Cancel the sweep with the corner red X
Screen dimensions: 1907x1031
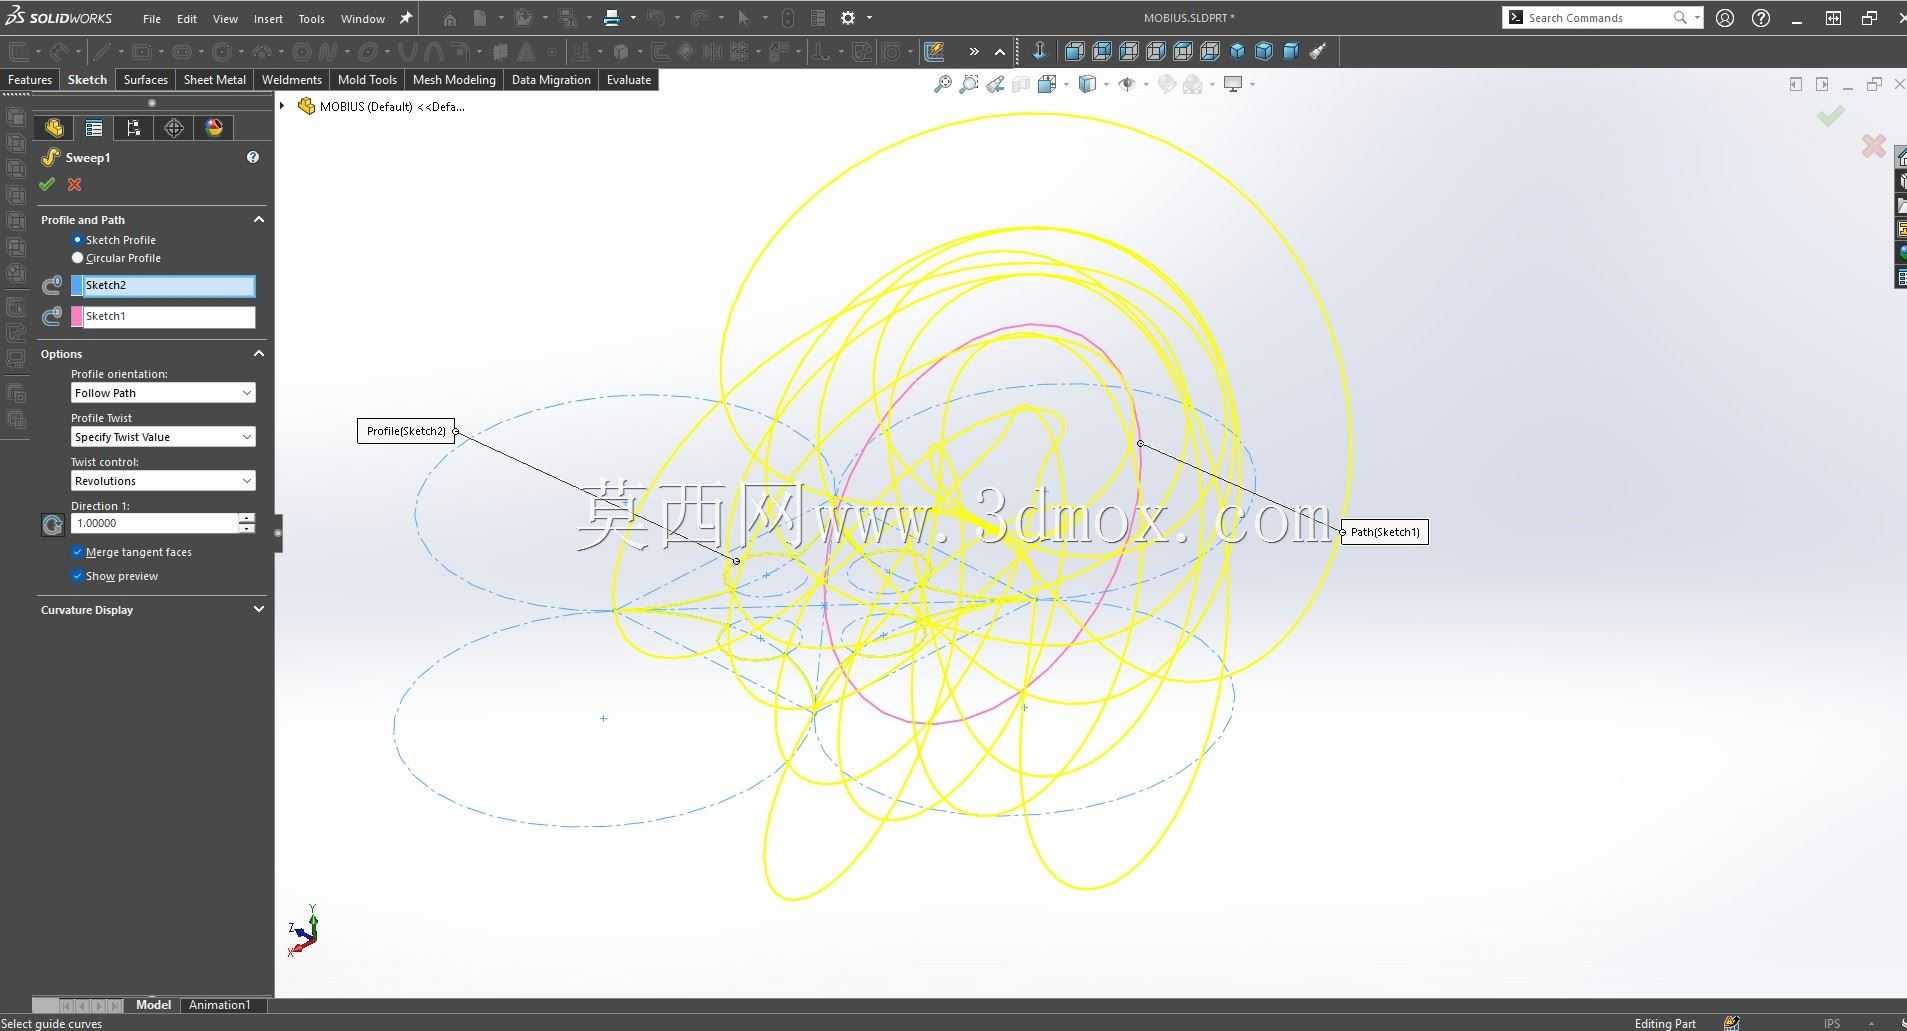pyautogui.click(x=1873, y=146)
